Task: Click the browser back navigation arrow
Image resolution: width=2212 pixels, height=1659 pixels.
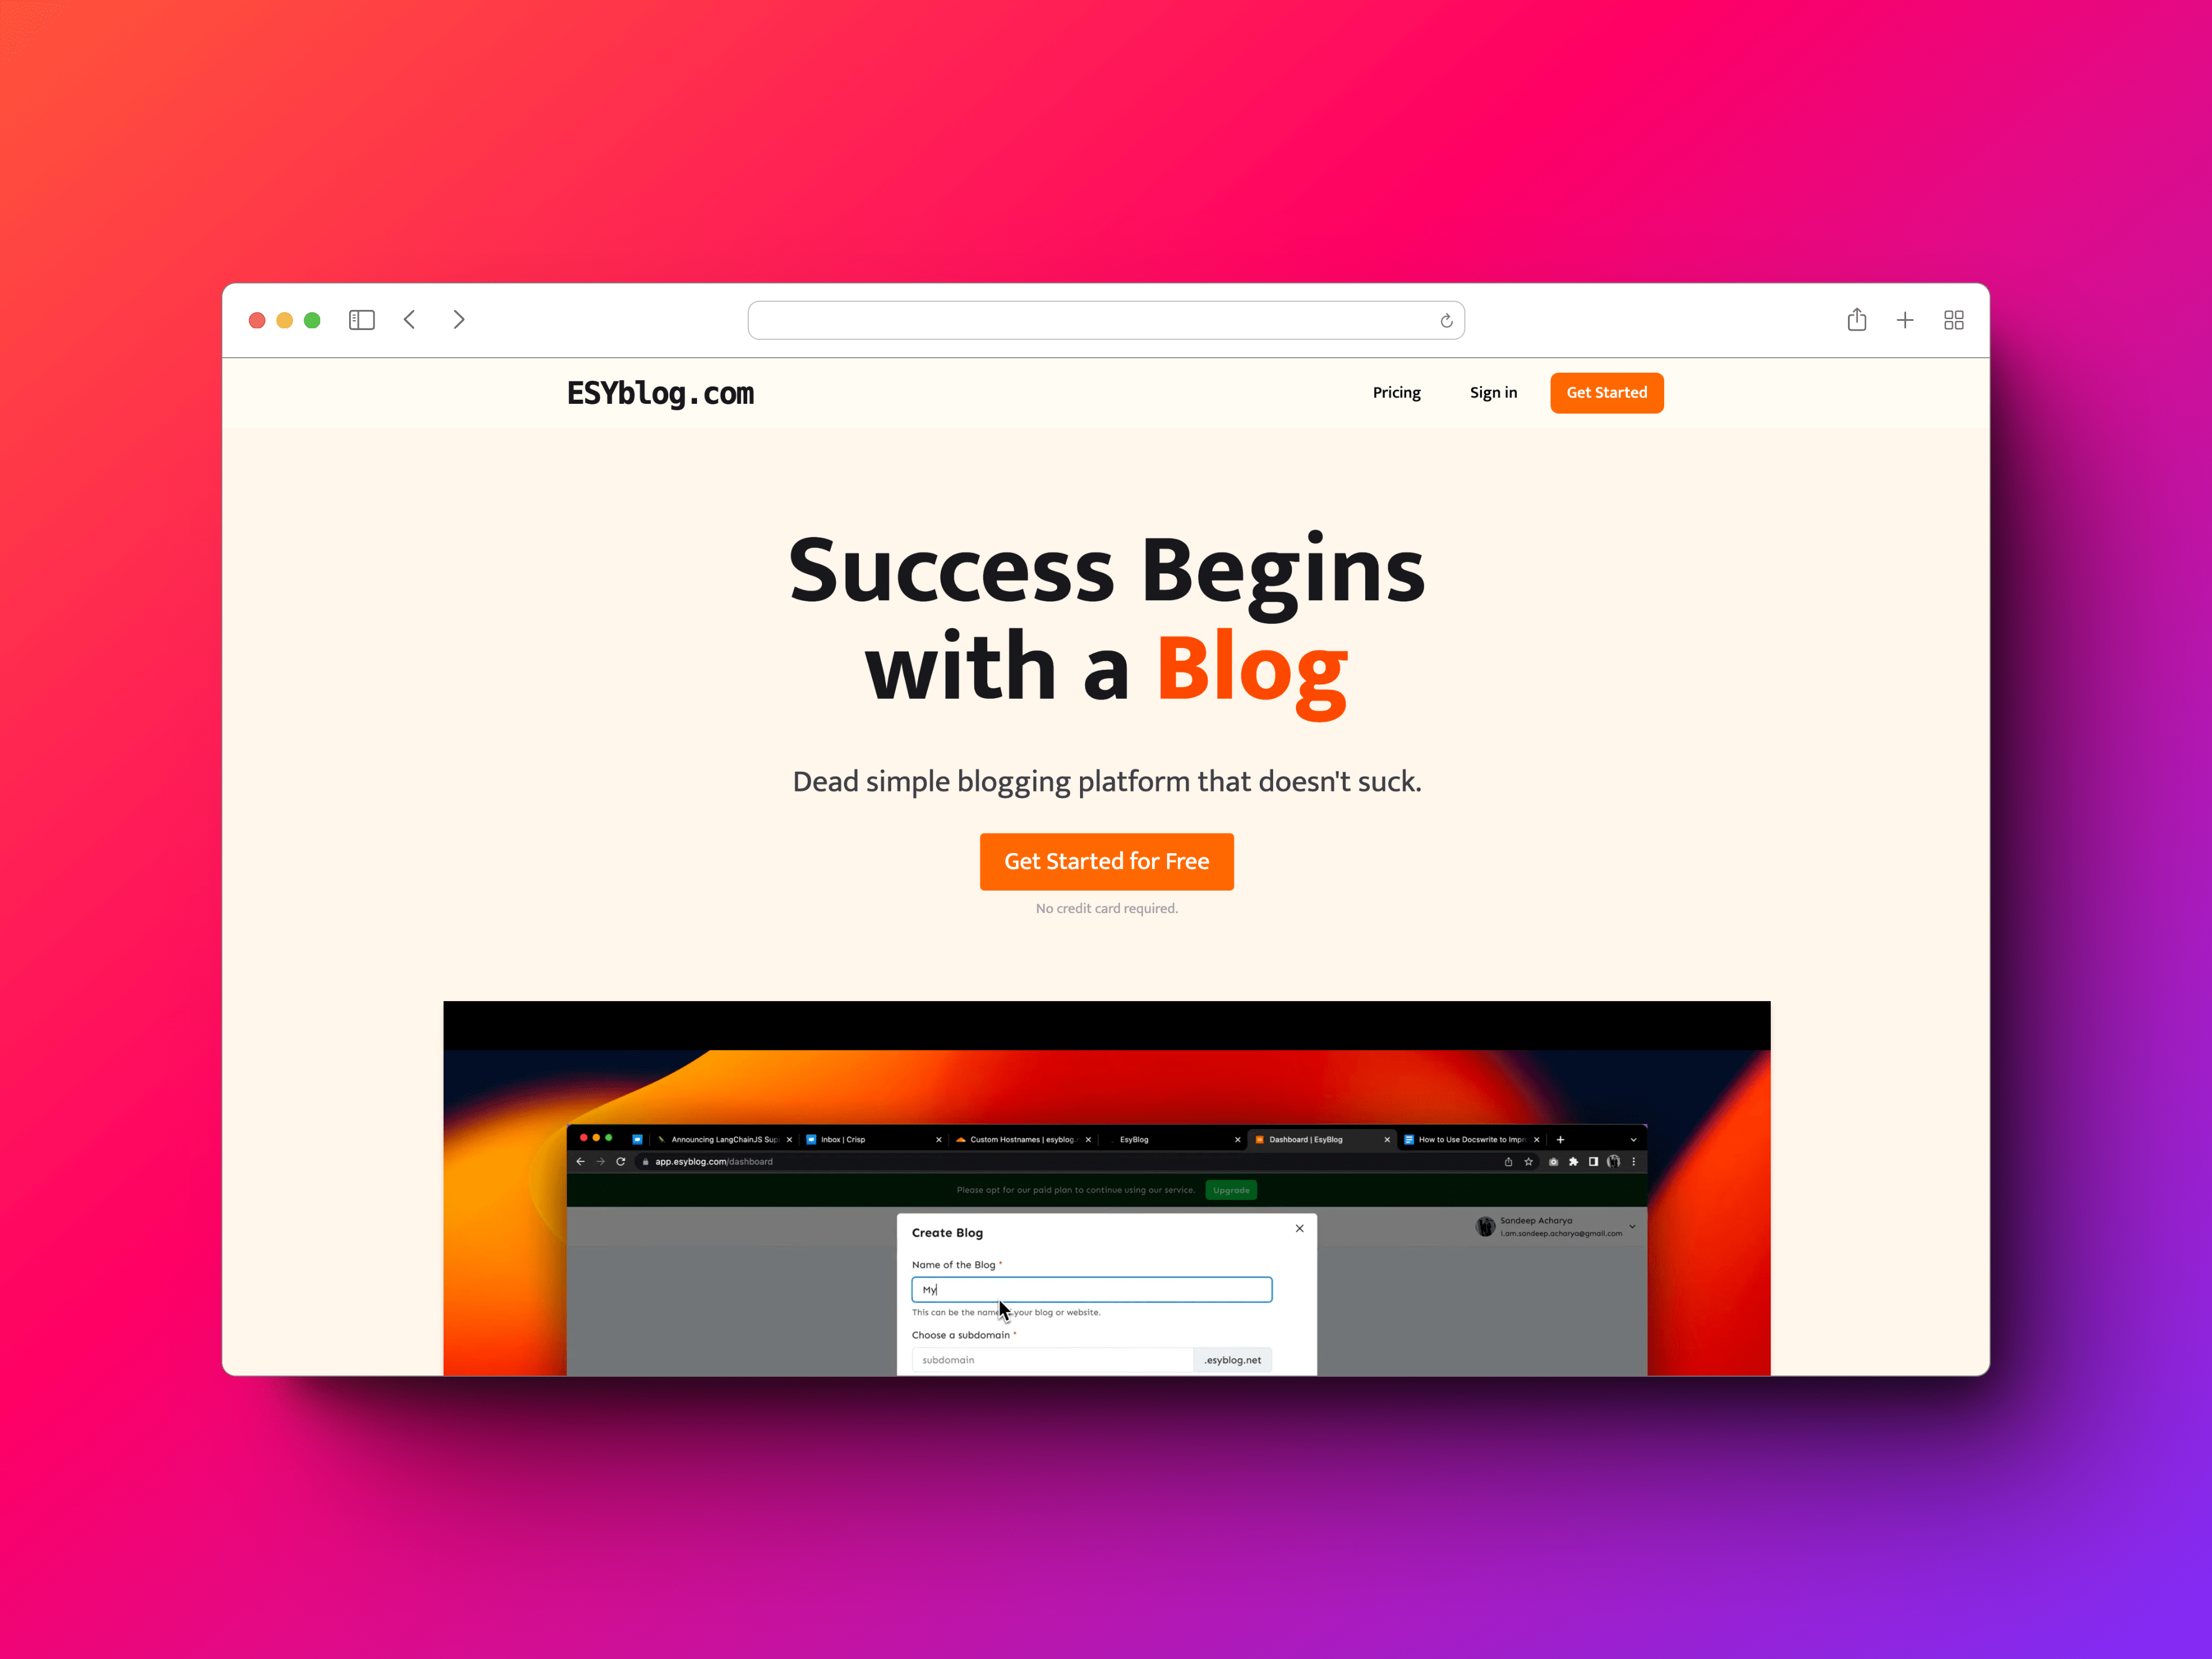Action: pos(410,321)
